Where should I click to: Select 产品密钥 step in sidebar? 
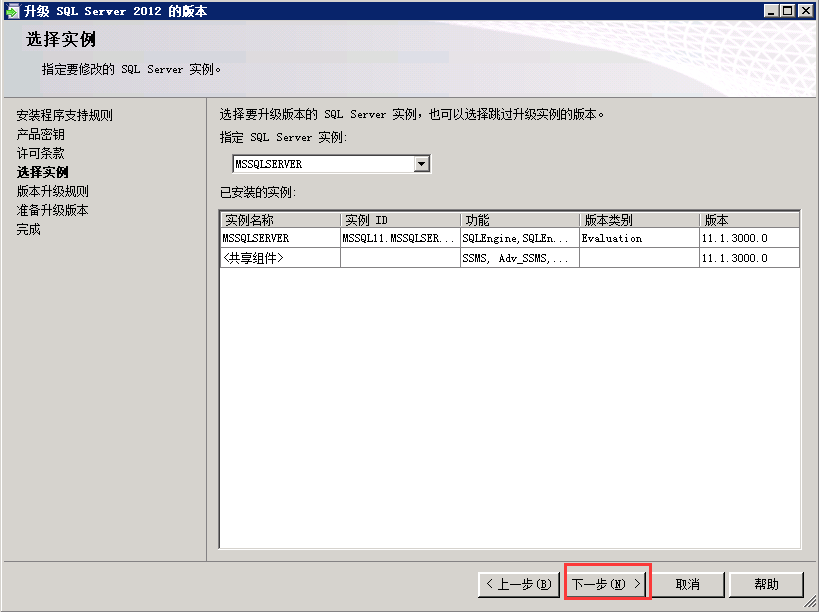(40, 134)
